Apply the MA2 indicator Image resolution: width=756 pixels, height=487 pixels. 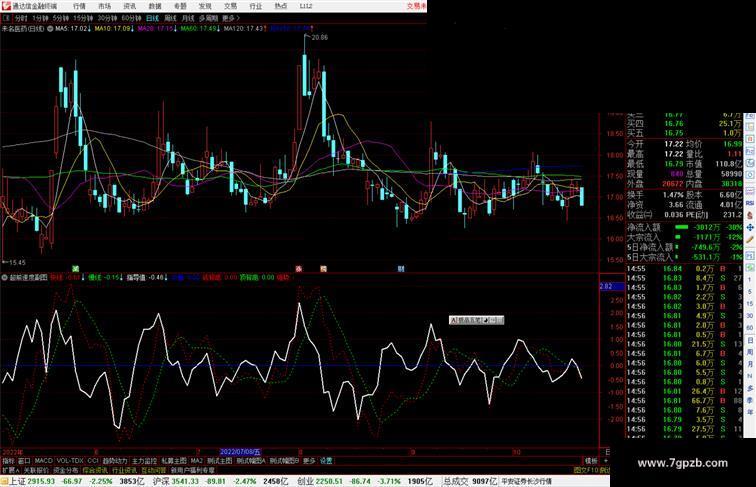click(x=197, y=461)
